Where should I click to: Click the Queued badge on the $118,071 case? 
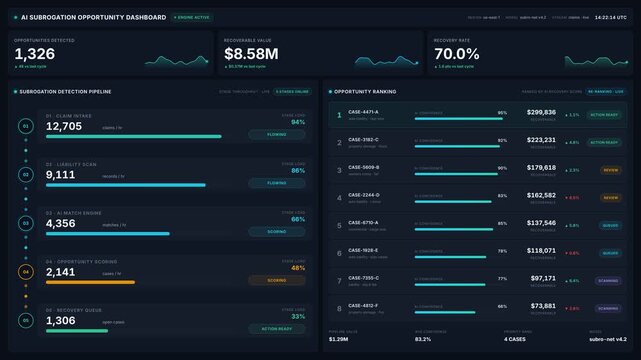click(610, 253)
